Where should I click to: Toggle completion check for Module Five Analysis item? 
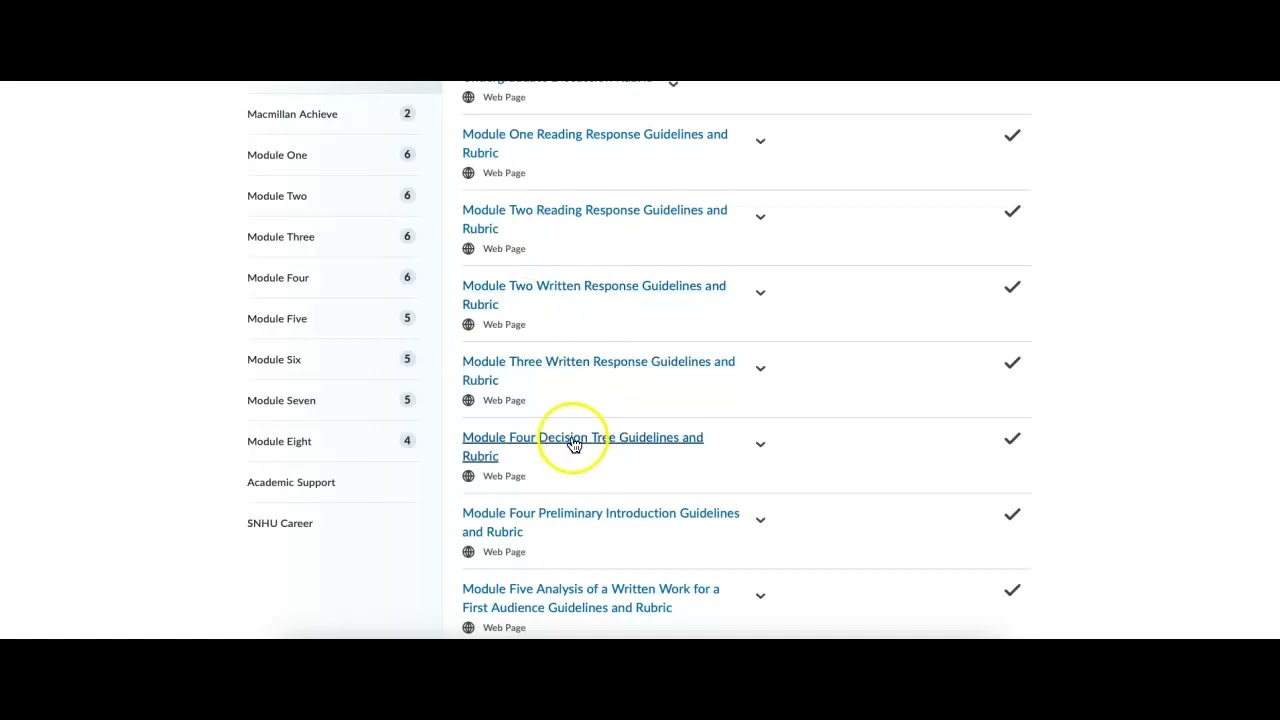click(1012, 590)
